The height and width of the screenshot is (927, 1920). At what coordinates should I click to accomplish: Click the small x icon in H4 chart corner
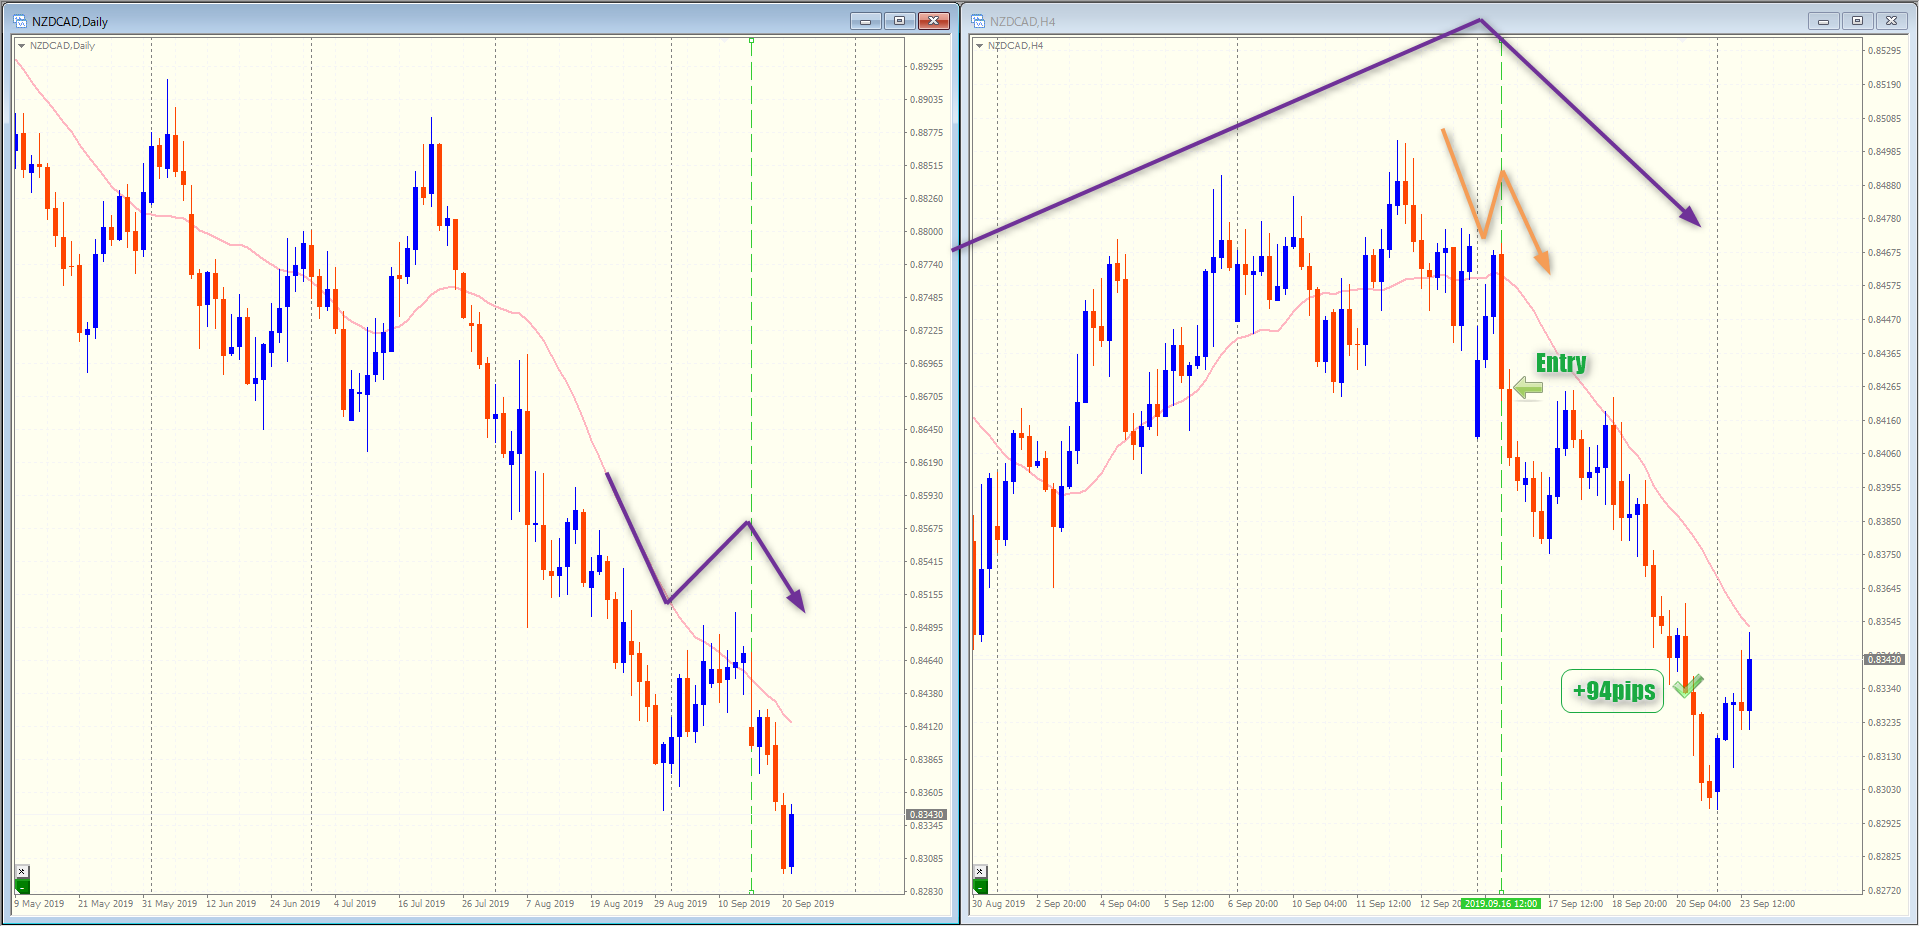click(980, 871)
